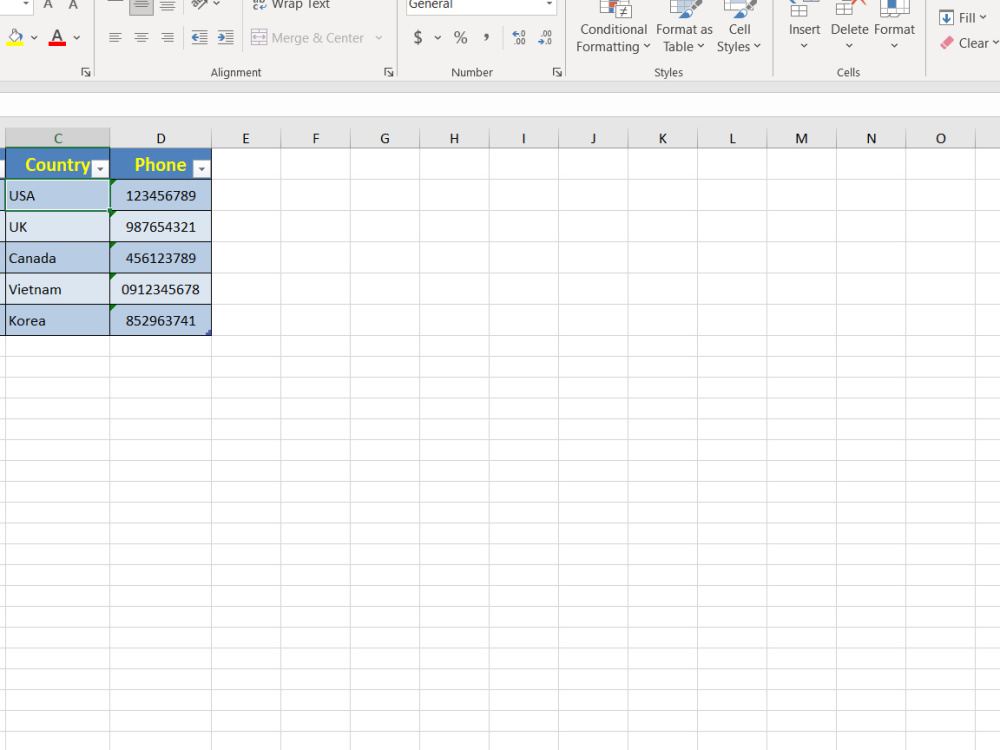Select cell with 987654321
The width and height of the screenshot is (1000, 750).
(x=161, y=226)
